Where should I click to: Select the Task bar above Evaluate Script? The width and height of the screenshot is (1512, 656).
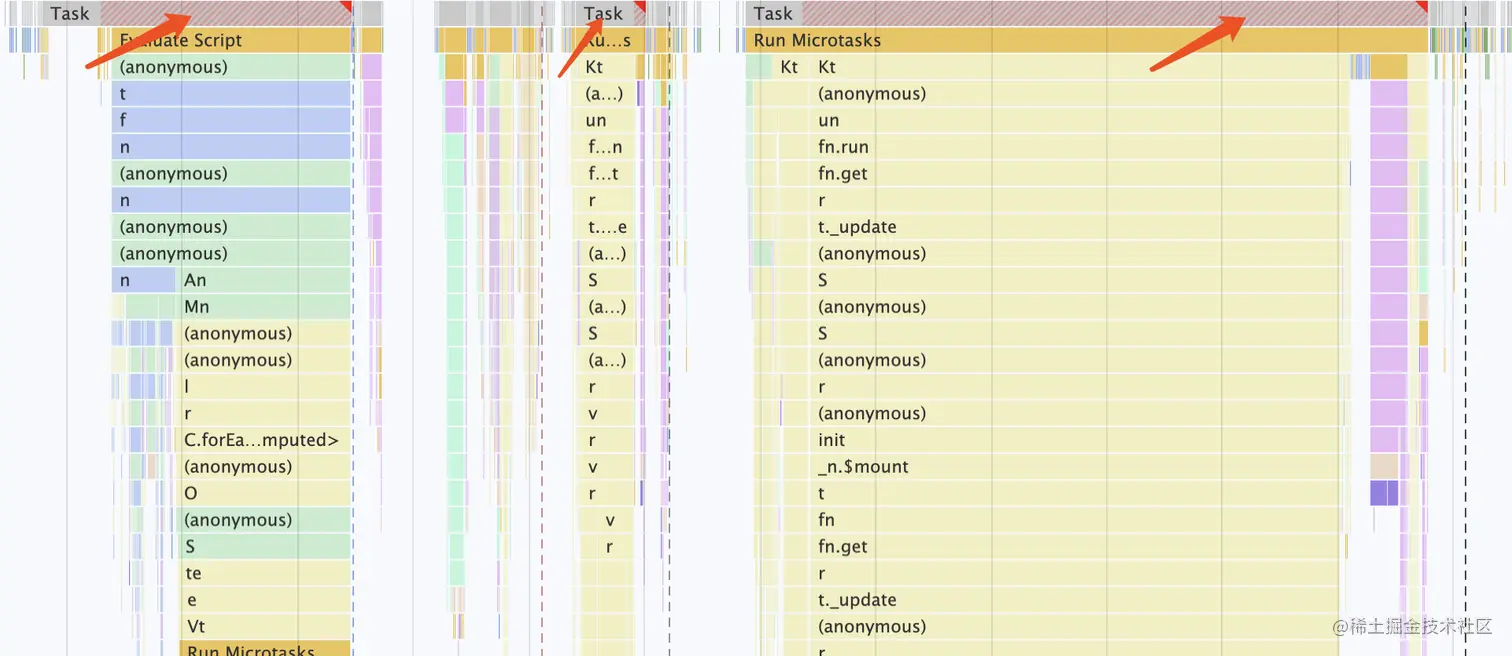198,13
